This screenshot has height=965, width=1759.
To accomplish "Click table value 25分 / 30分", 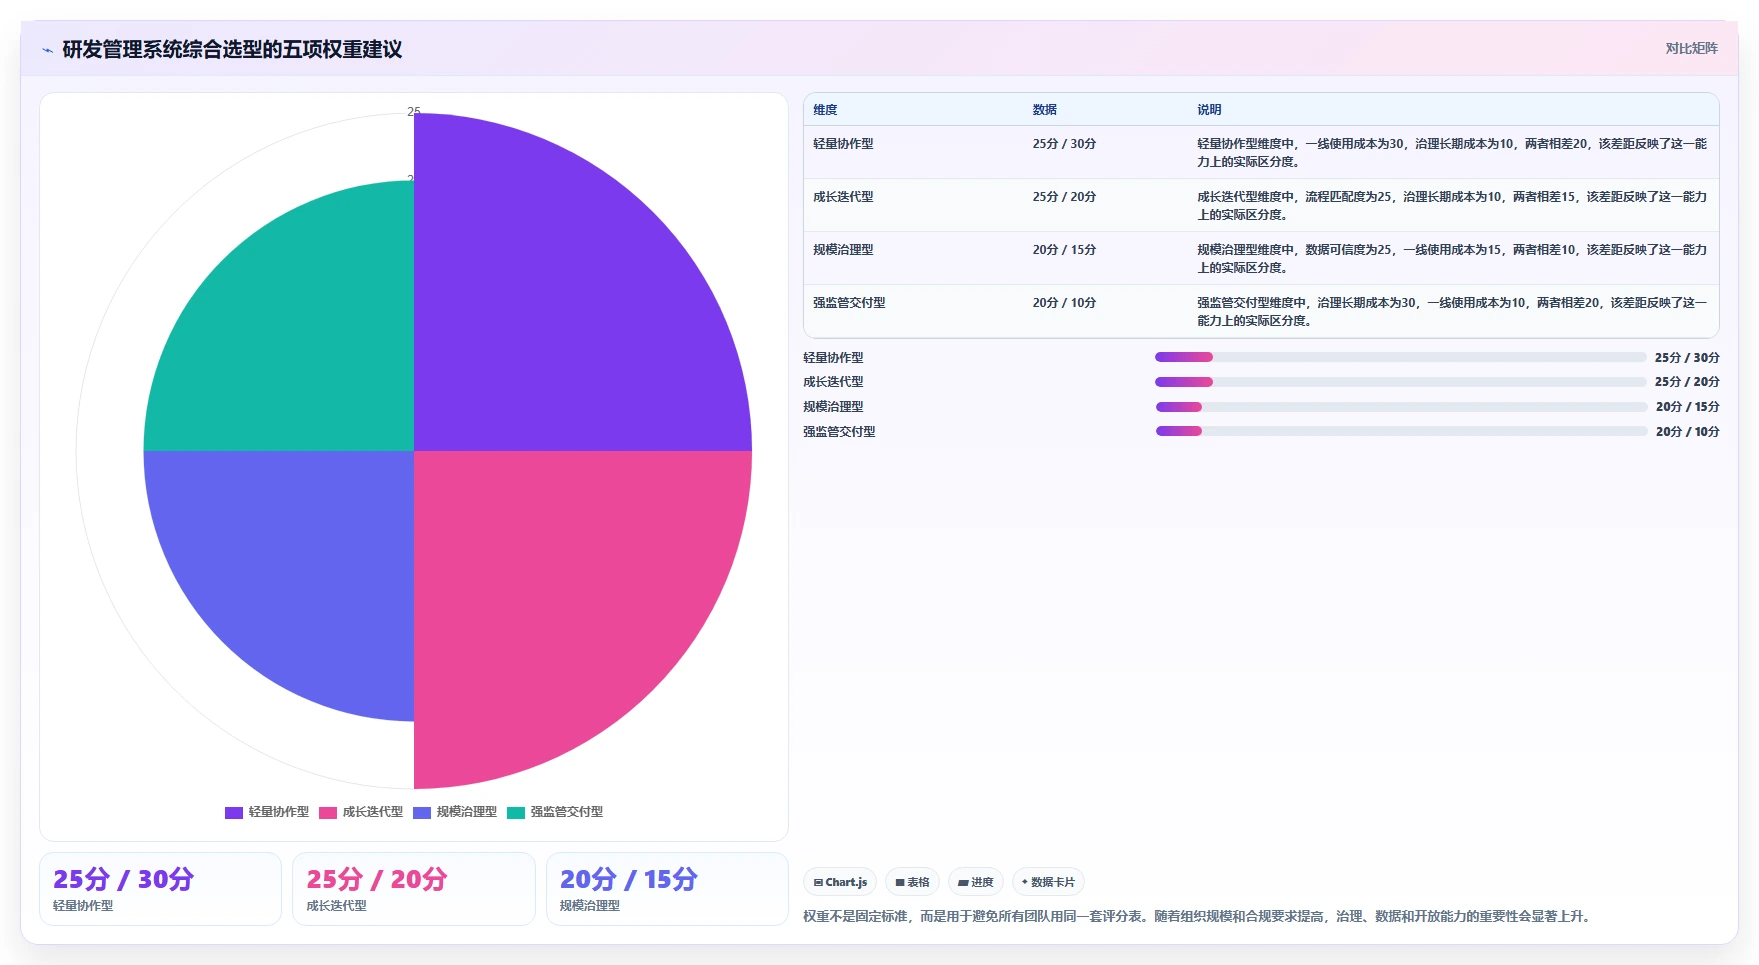I will point(1064,144).
